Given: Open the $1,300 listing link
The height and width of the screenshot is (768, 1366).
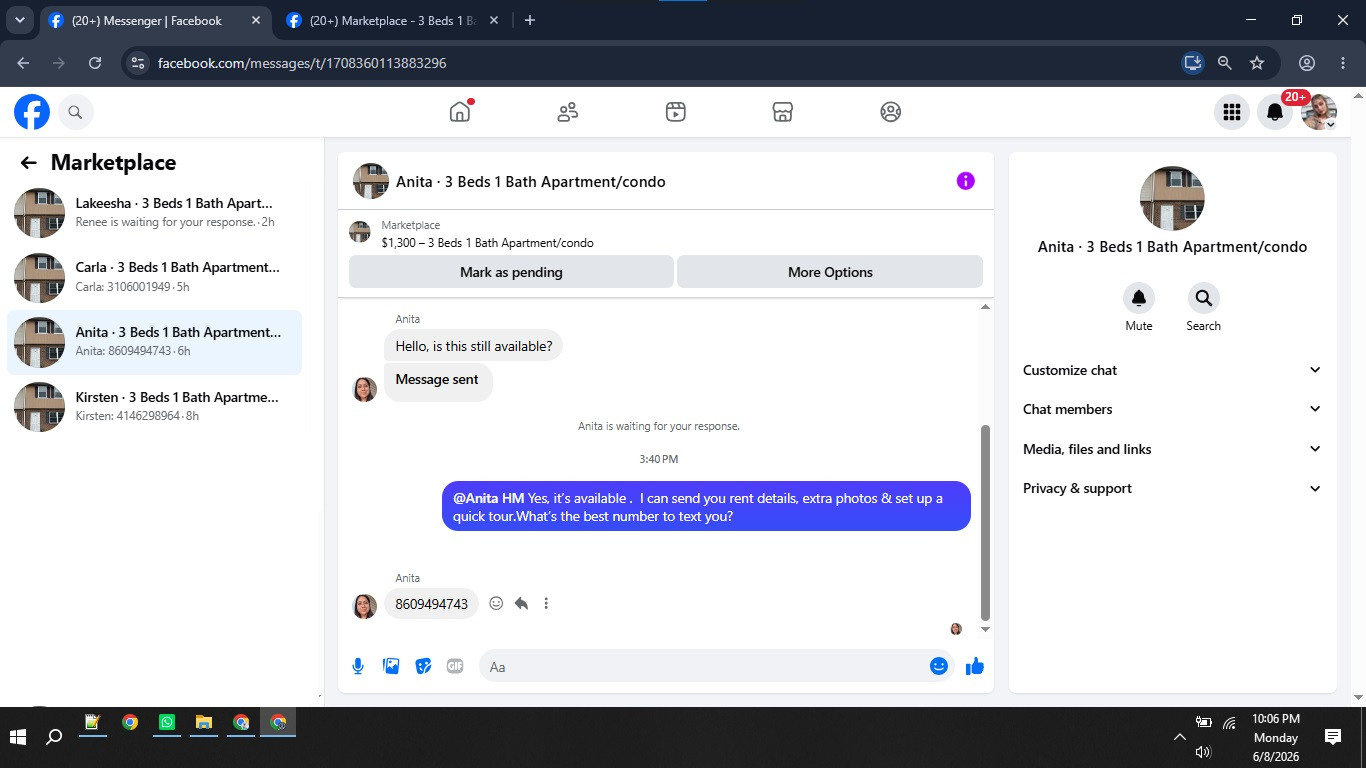Looking at the screenshot, I should pos(487,243).
